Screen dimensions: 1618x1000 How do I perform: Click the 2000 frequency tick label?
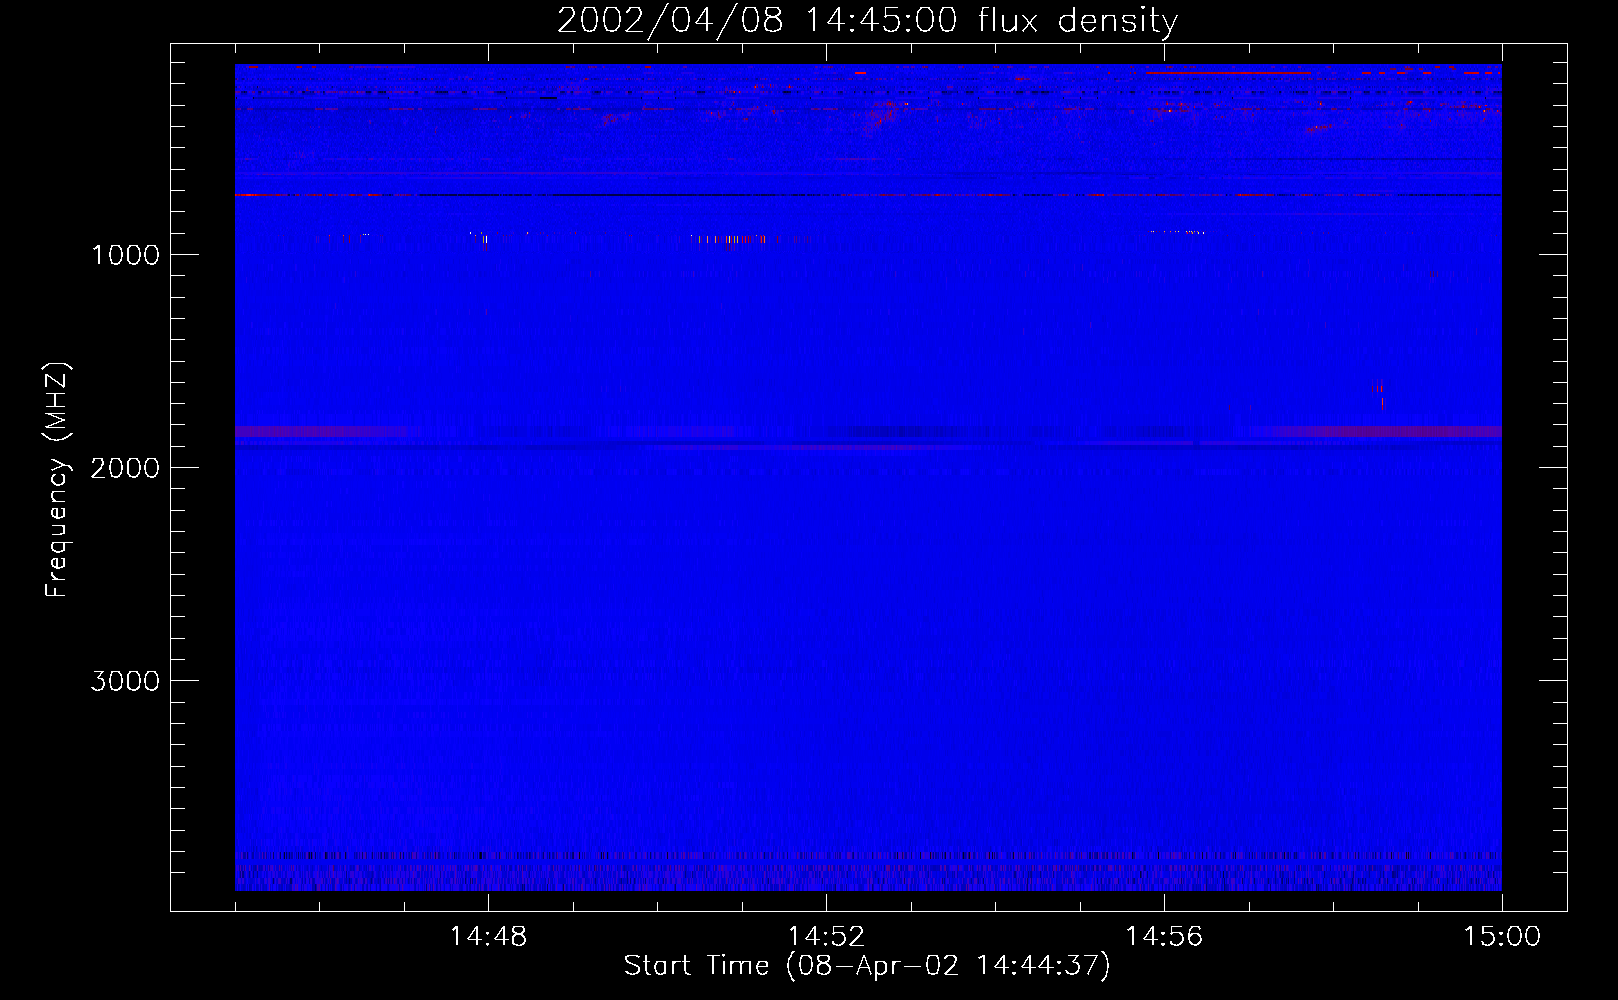coord(125,468)
